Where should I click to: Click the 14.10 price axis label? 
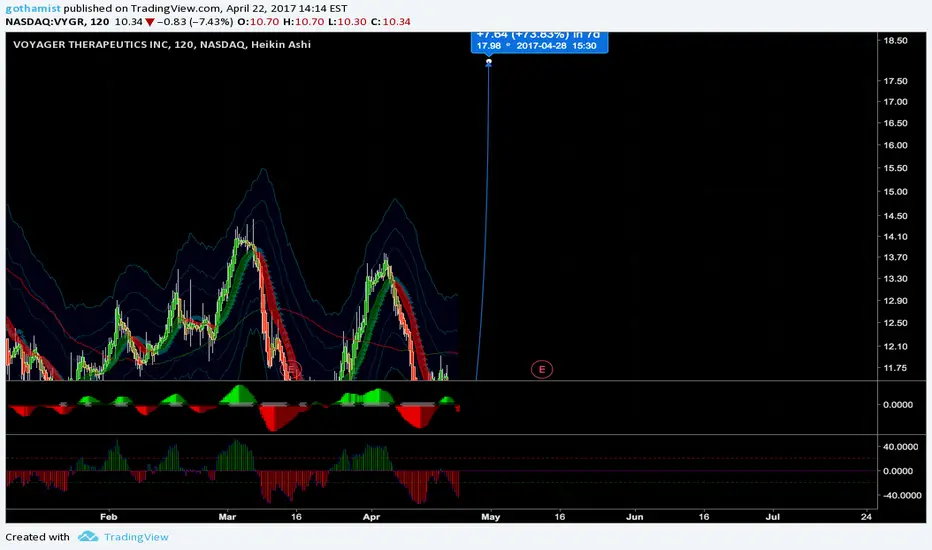coord(895,237)
